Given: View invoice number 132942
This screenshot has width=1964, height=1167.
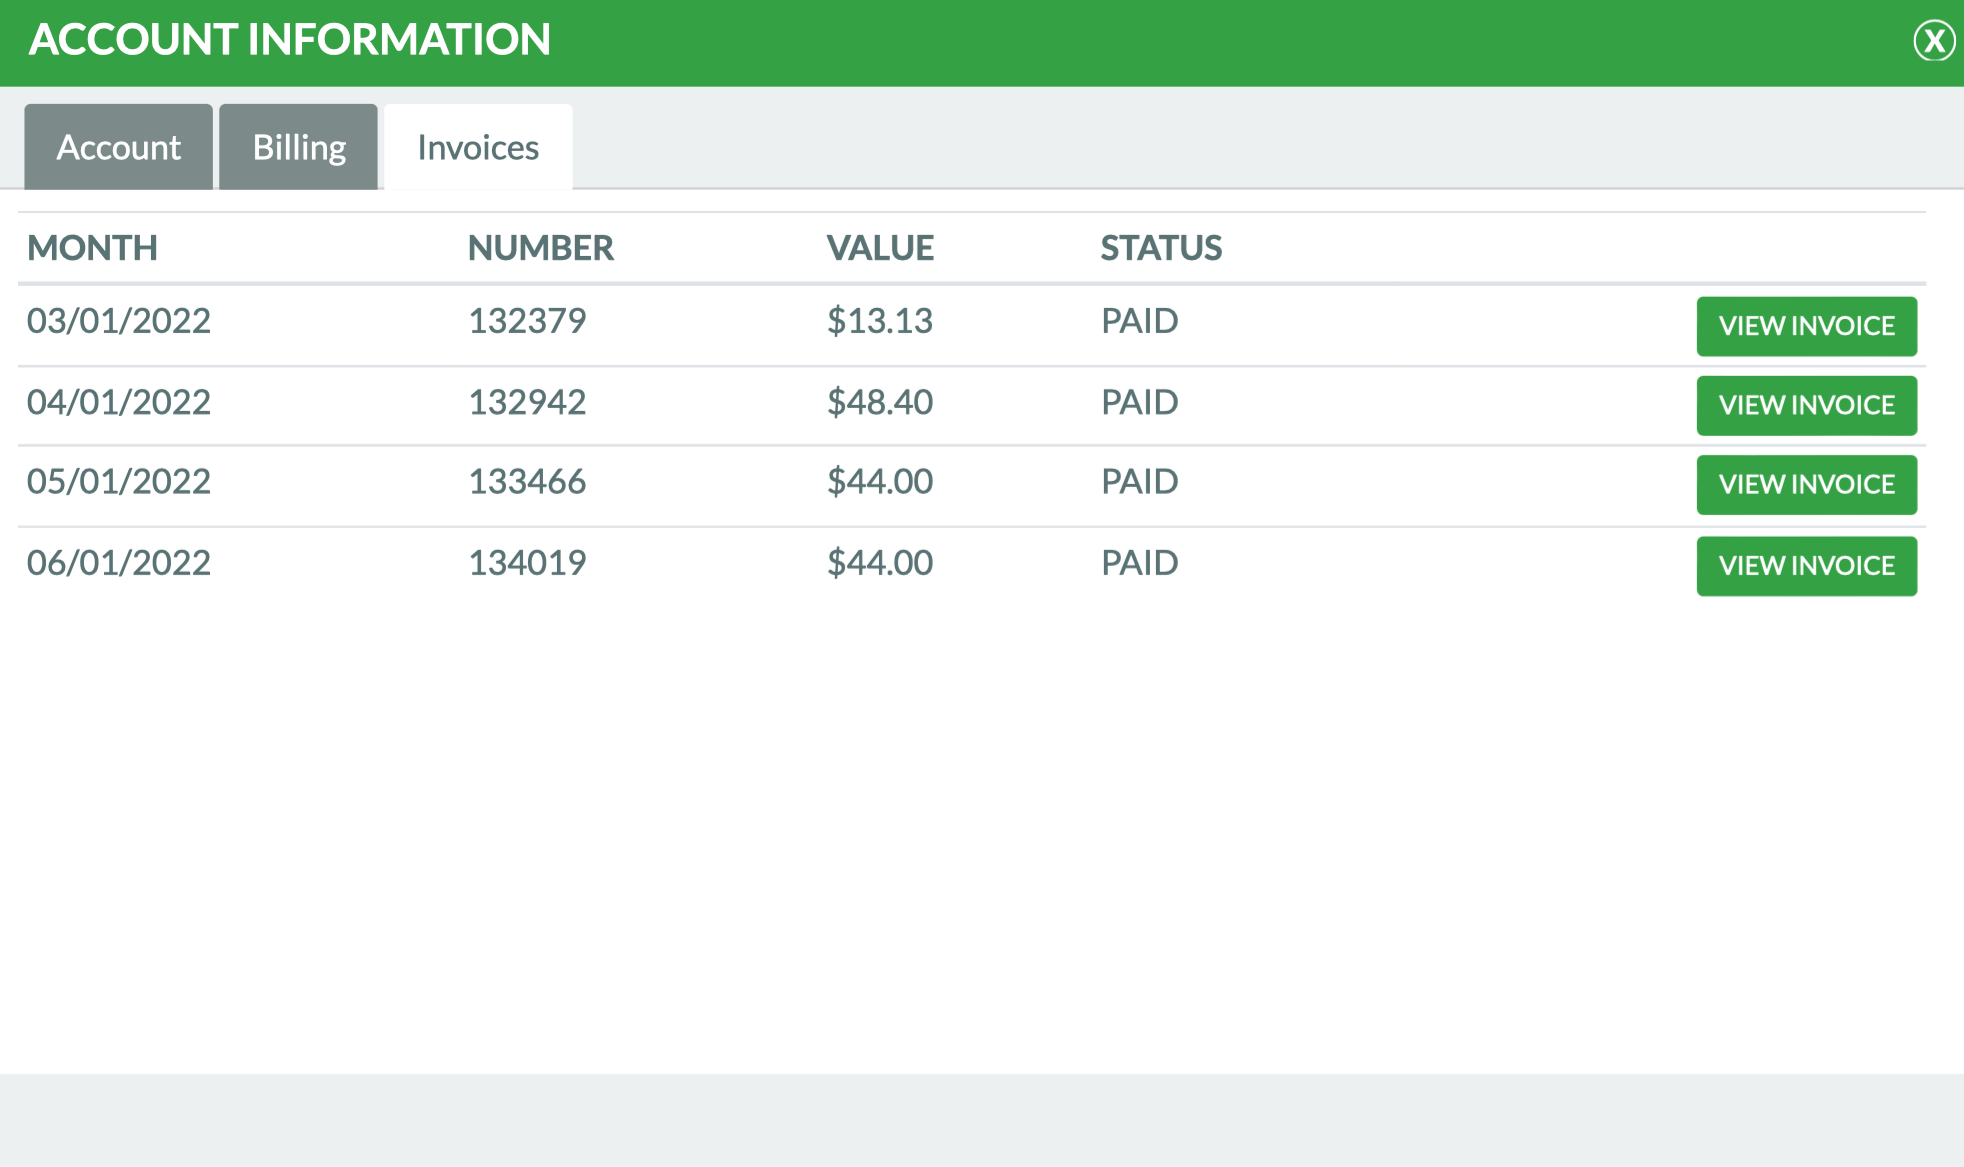Looking at the screenshot, I should pyautogui.click(x=1806, y=405).
